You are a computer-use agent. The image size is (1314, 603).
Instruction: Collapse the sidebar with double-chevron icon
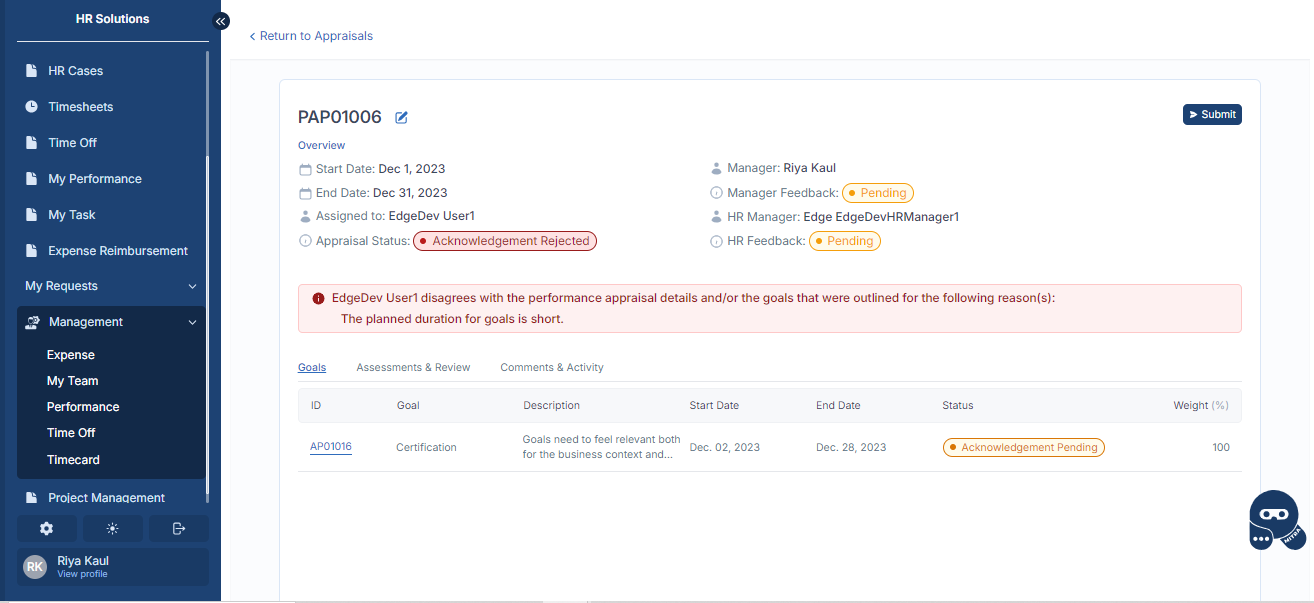[222, 21]
